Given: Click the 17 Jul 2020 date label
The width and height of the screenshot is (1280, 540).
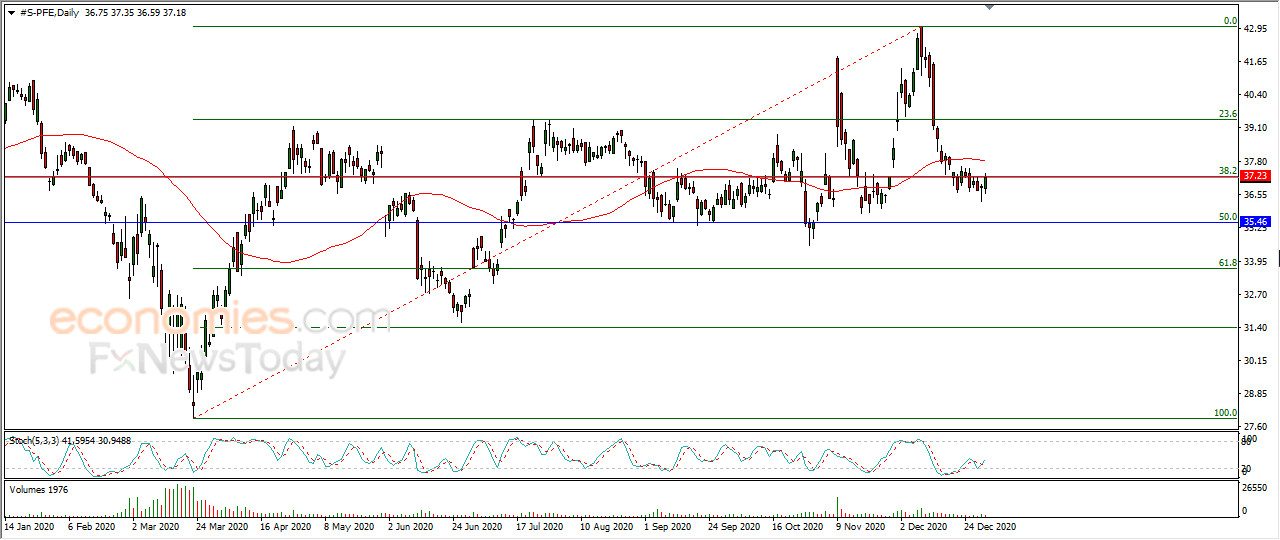Looking at the screenshot, I should (x=541, y=525).
